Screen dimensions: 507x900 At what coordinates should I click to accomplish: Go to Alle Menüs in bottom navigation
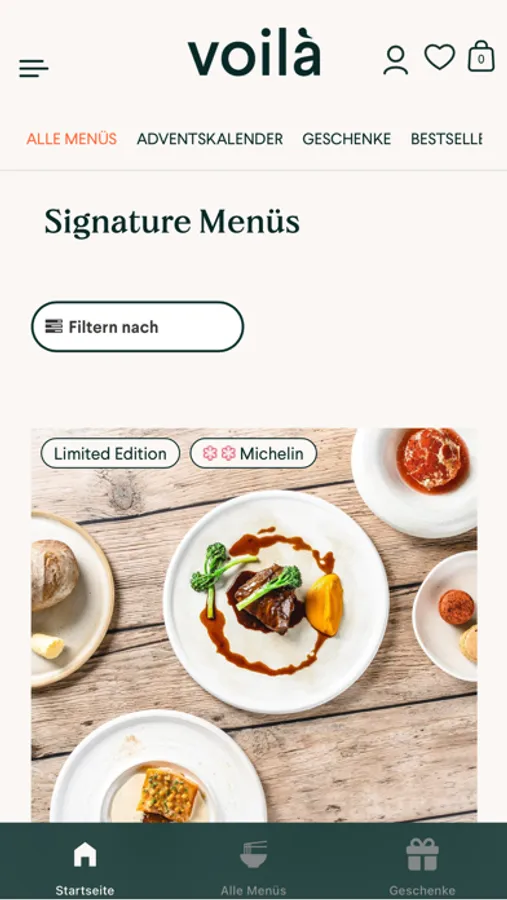click(253, 890)
